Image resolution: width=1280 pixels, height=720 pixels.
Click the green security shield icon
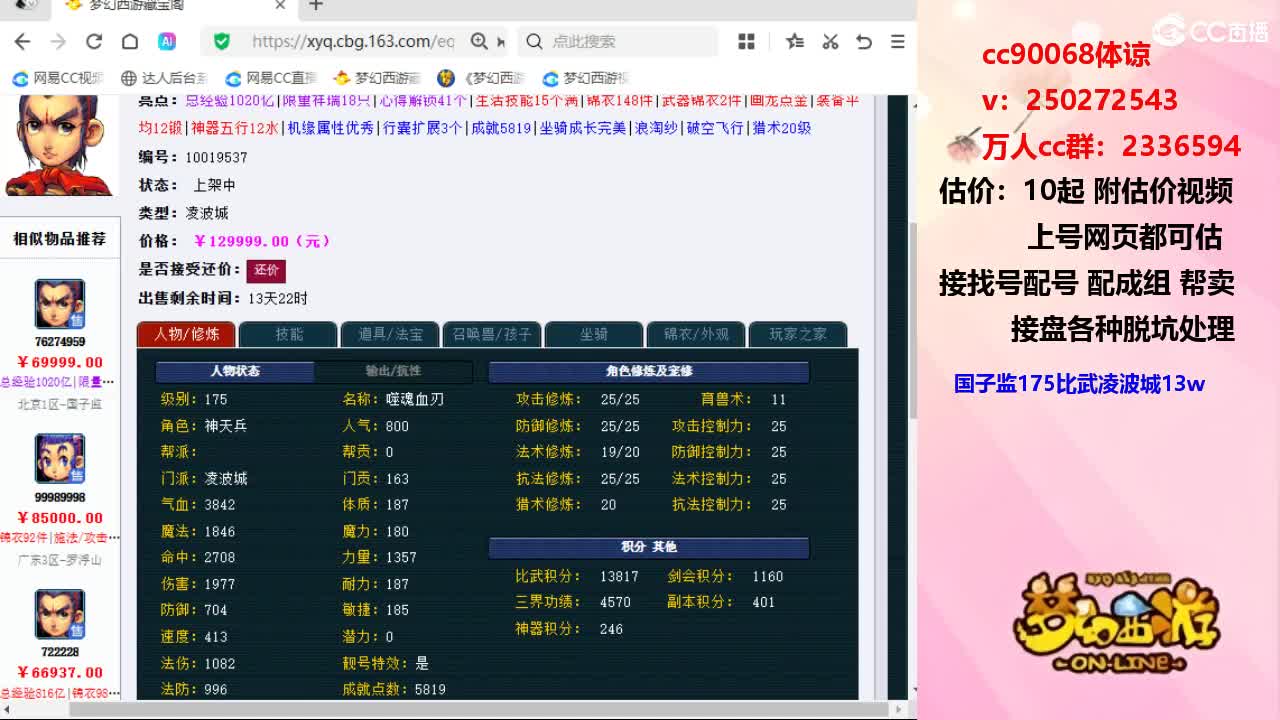(x=222, y=41)
